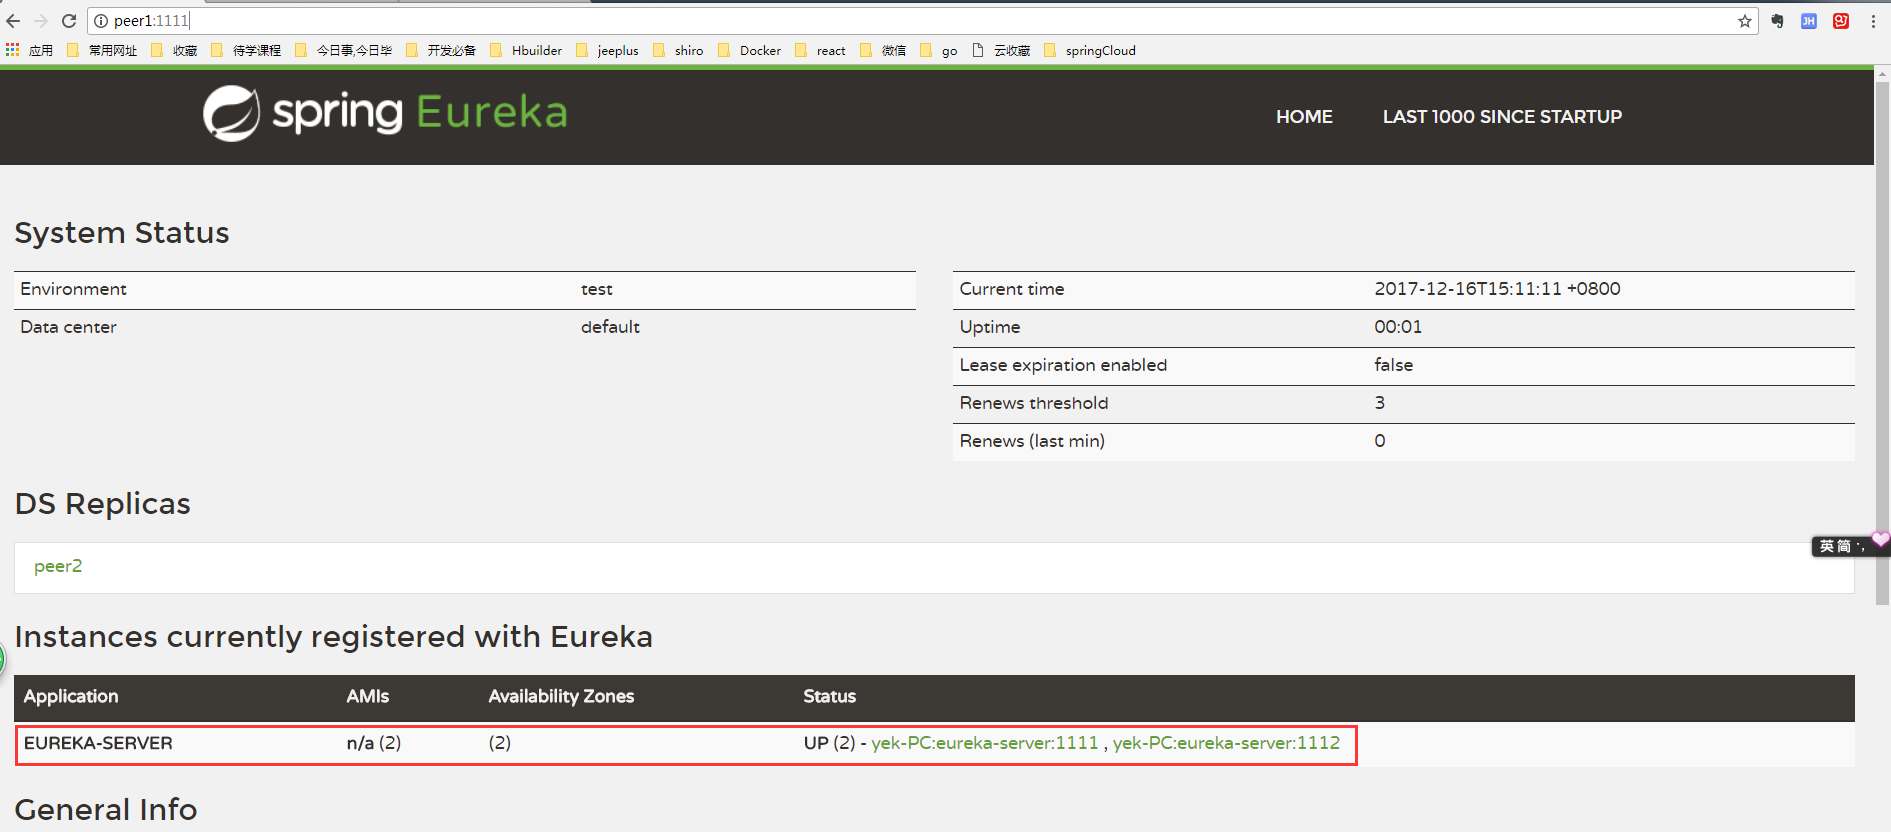The height and width of the screenshot is (832, 1891).
Task: Open the blue JH extension icon
Action: tap(1809, 21)
